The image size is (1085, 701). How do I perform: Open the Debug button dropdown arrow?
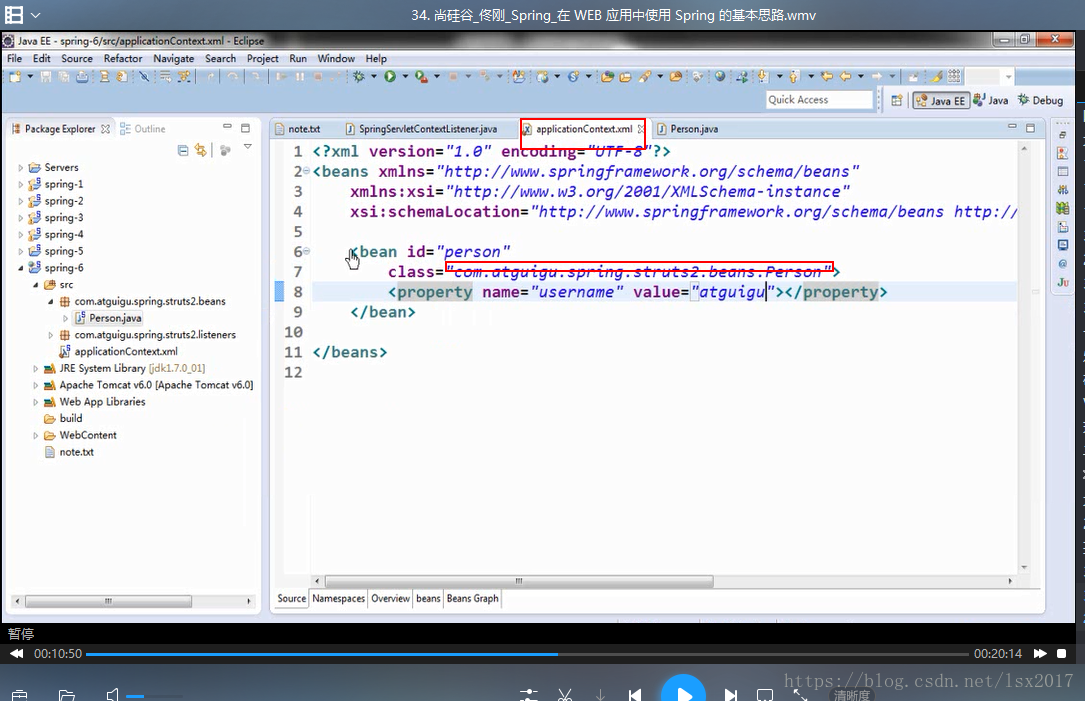coord(373,76)
